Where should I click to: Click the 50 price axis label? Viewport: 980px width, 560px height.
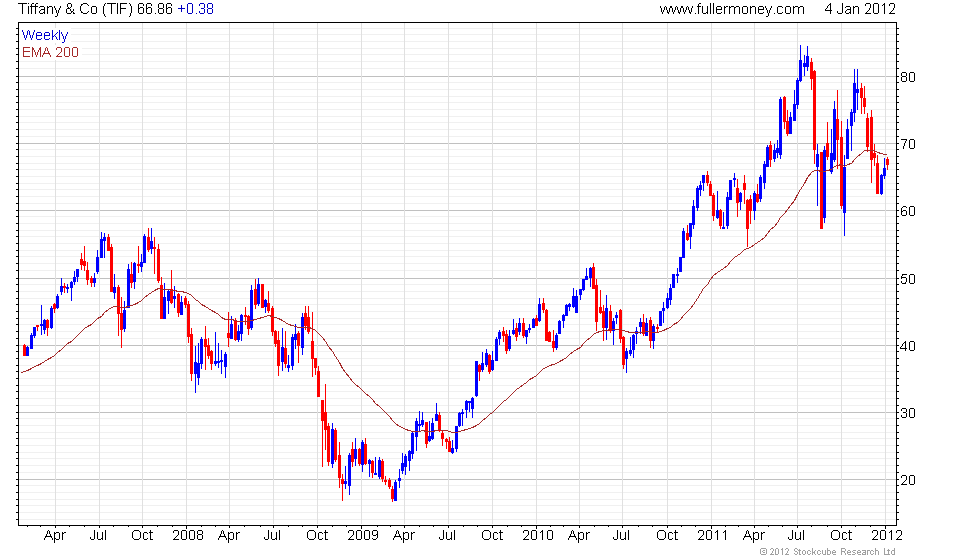(908, 279)
